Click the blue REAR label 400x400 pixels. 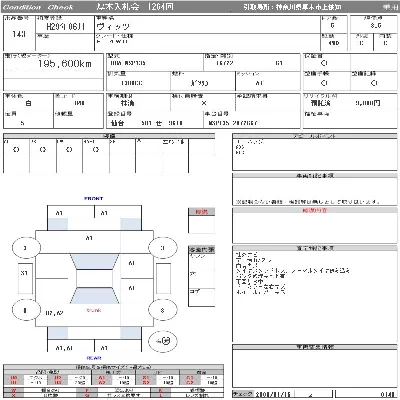(x=94, y=358)
